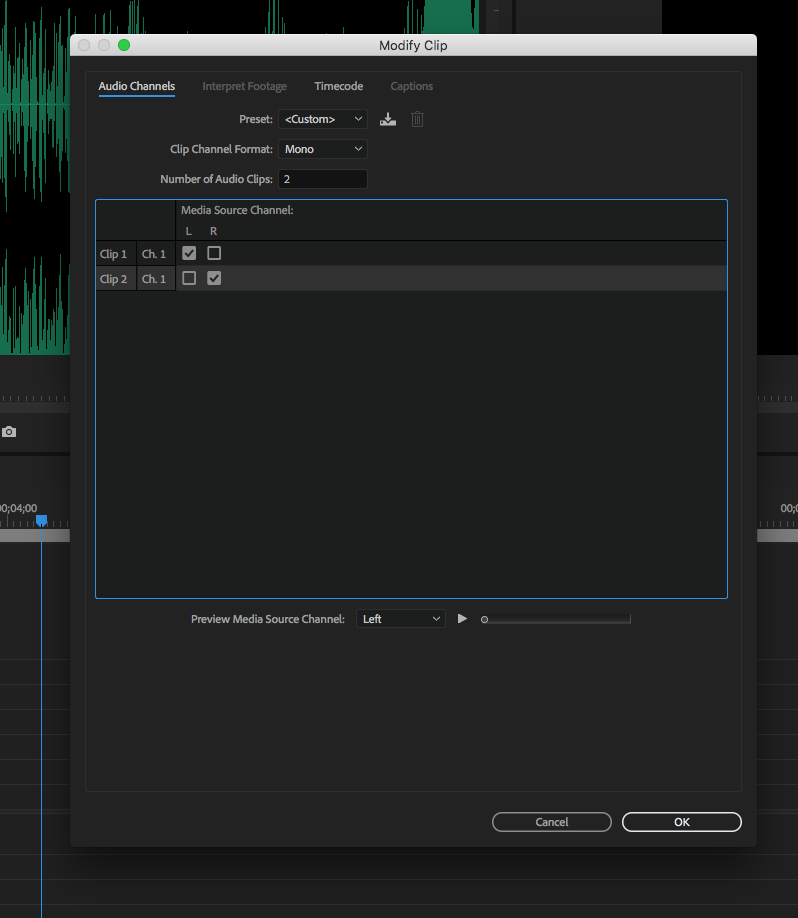Viewport: 798px width, 918px height.
Task: Click the green zoom window button
Action: click(x=124, y=45)
